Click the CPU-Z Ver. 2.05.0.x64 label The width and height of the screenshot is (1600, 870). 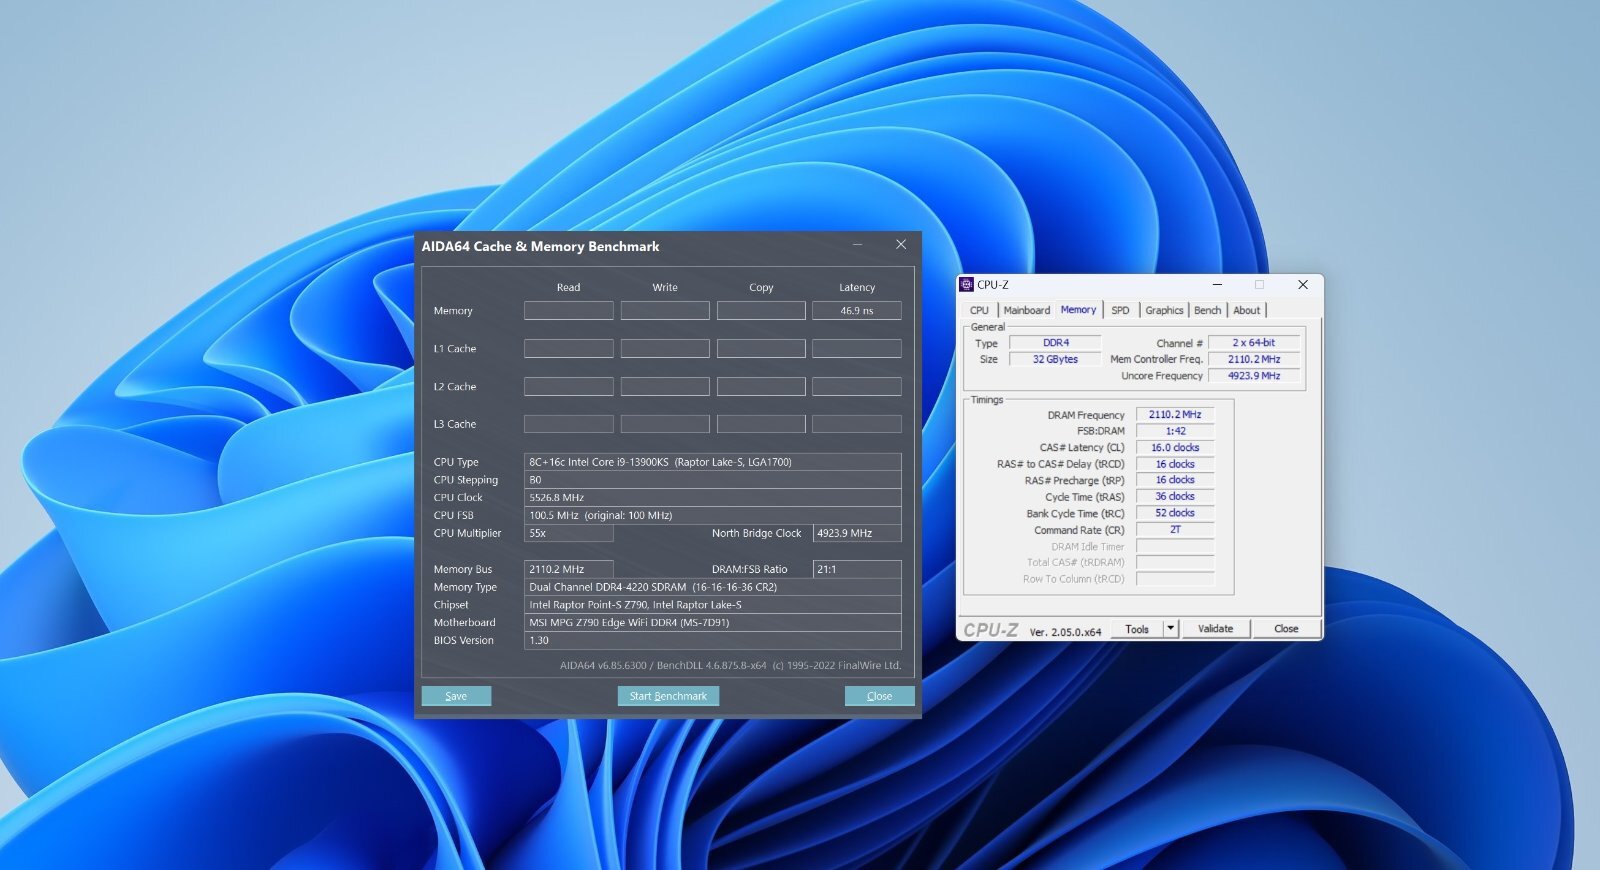point(1065,632)
